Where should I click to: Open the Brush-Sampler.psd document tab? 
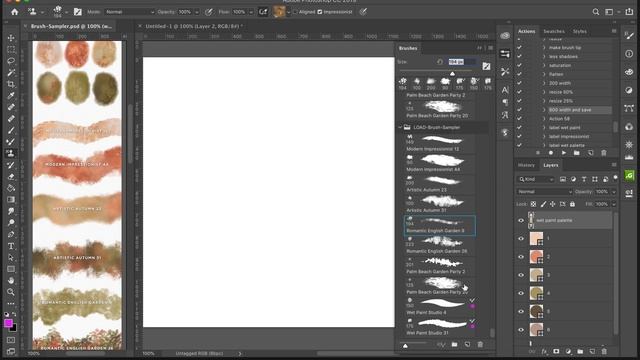click(x=71, y=26)
